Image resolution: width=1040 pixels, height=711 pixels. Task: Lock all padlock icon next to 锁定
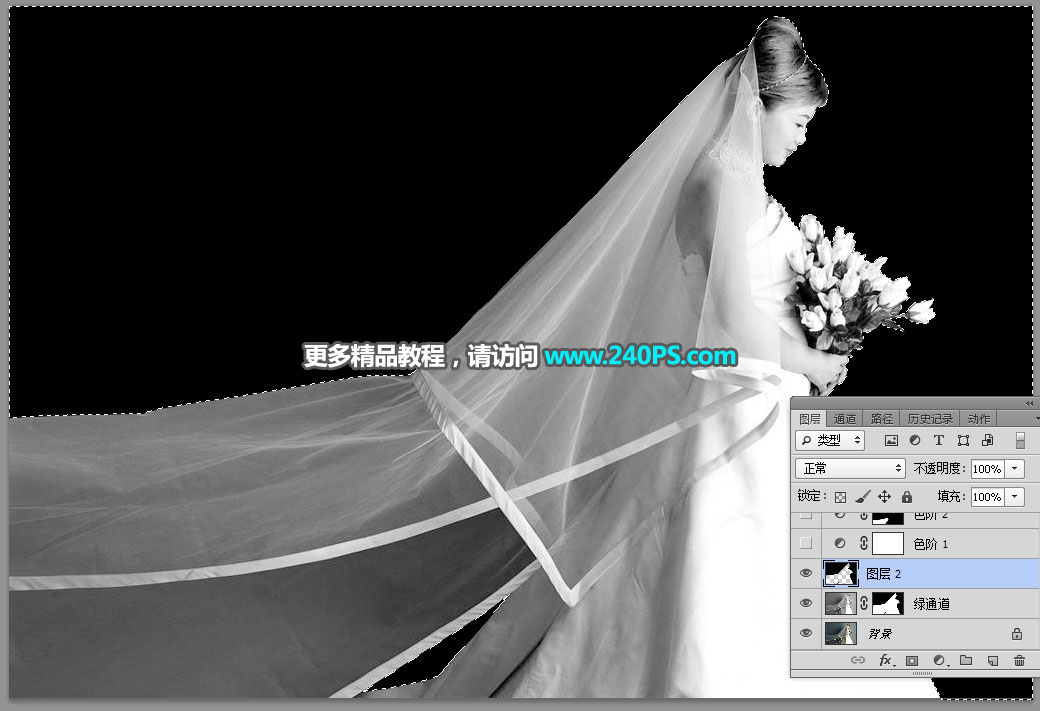907,497
